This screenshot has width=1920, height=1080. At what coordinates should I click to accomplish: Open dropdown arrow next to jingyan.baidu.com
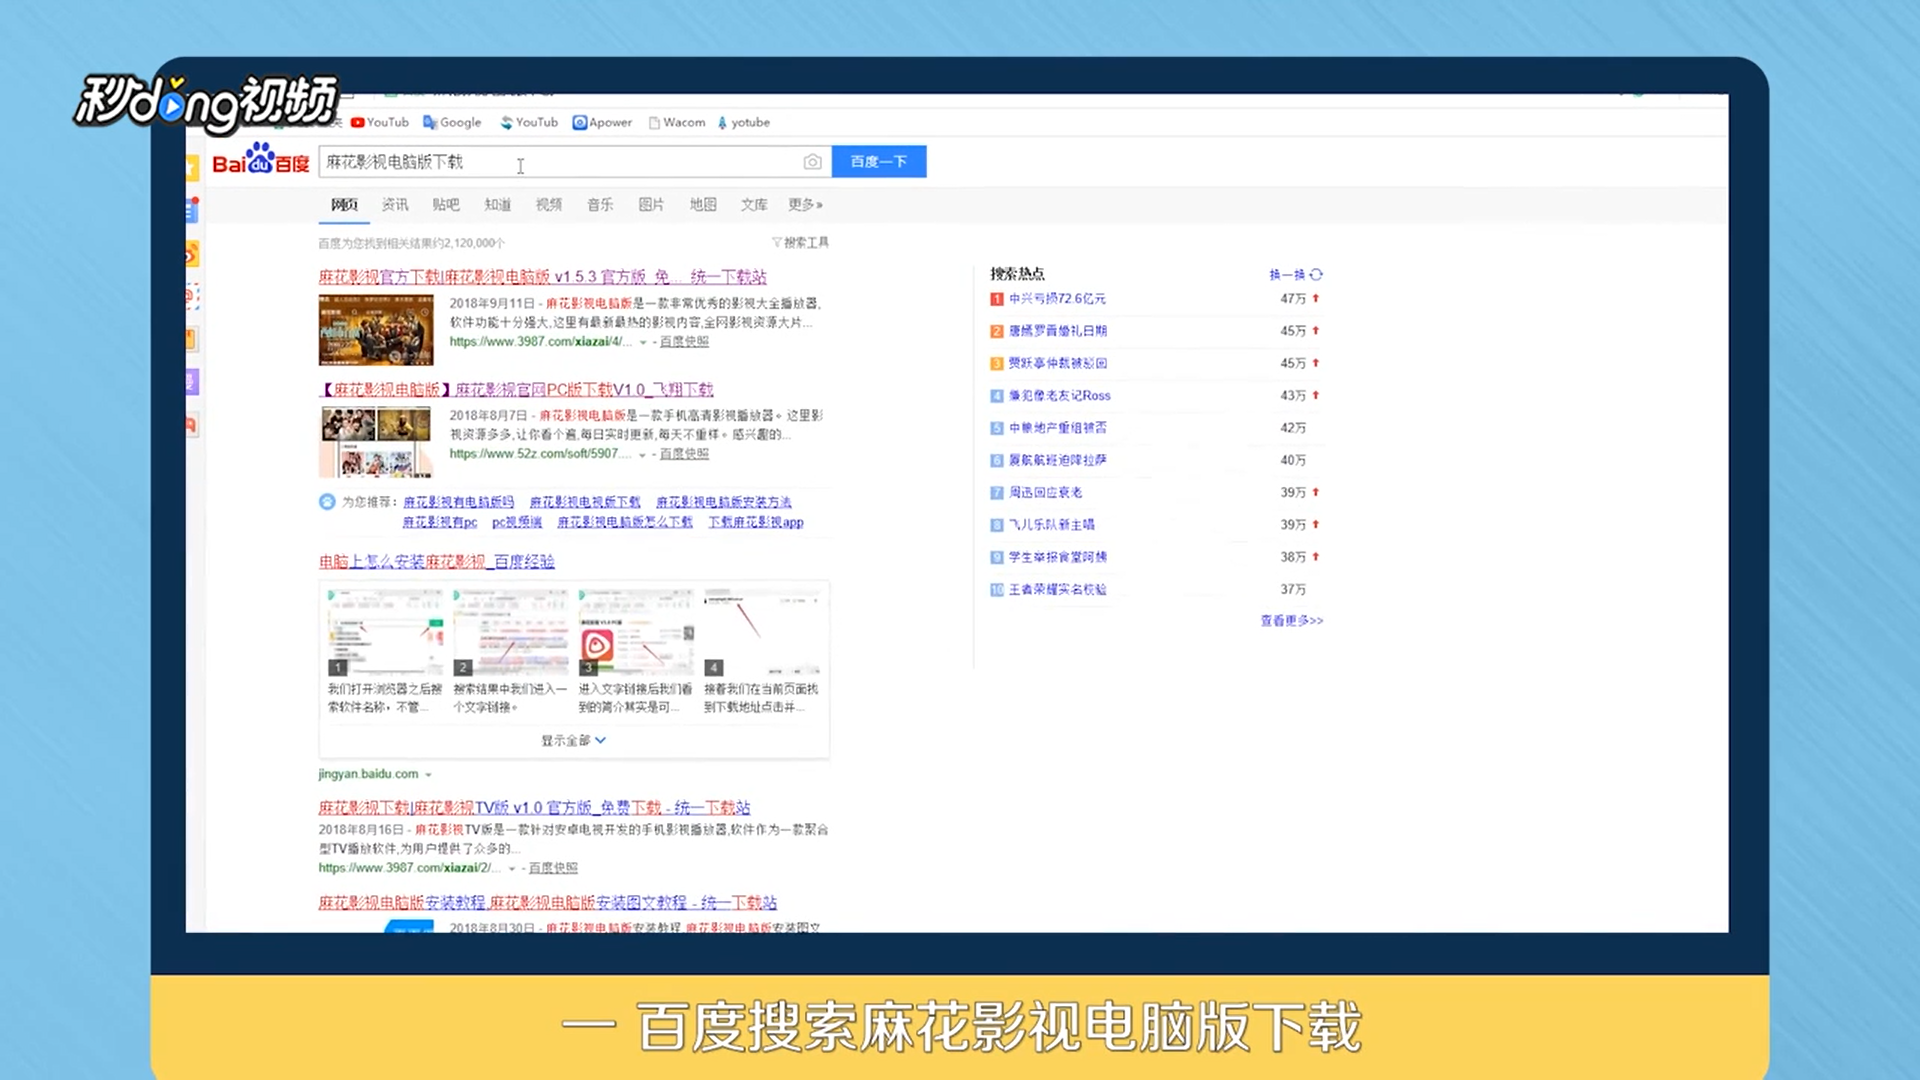(428, 775)
